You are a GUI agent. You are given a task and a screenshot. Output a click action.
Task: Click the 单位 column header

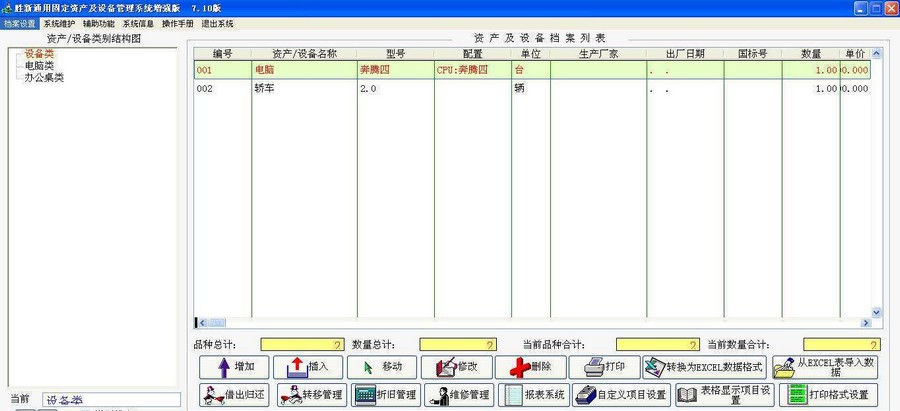pyautogui.click(x=531, y=54)
